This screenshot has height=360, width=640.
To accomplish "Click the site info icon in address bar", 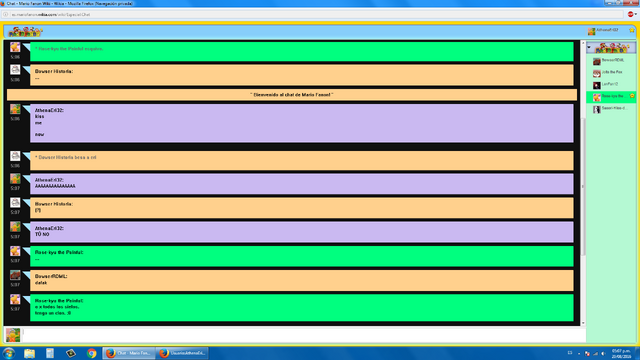I will pos(5,14).
